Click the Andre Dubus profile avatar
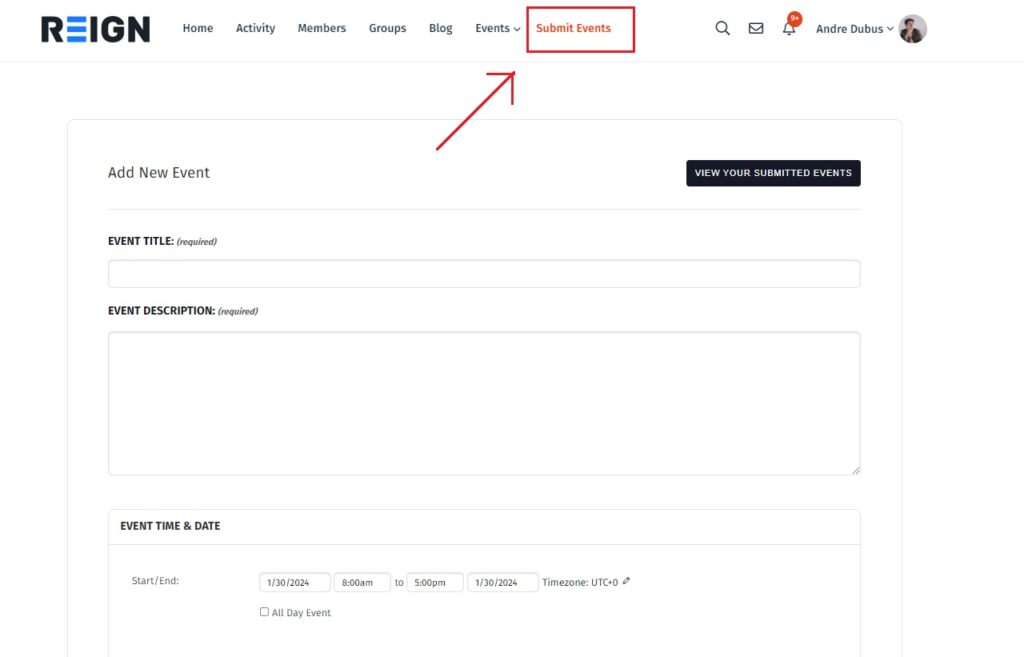Screen dimensions: 1024x657 point(912,29)
